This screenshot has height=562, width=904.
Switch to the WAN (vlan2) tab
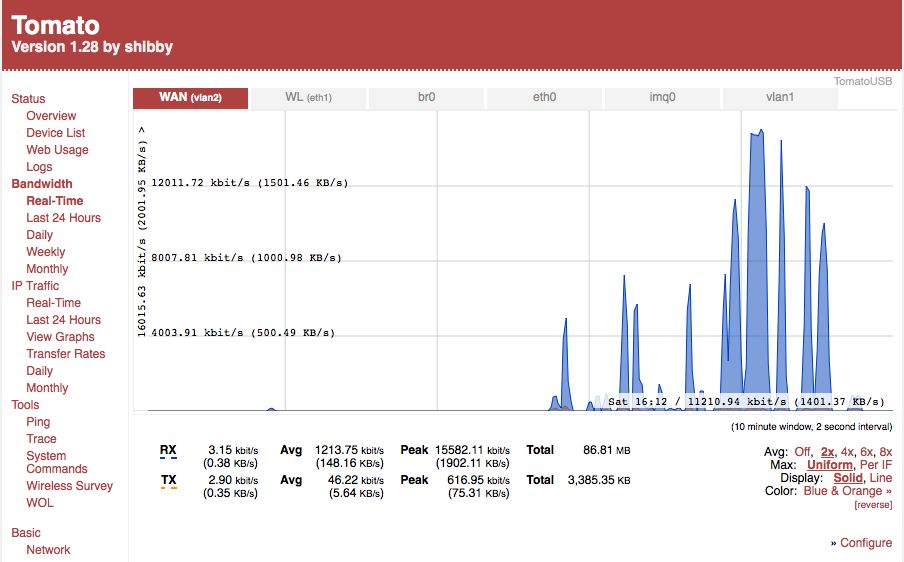tap(190, 97)
